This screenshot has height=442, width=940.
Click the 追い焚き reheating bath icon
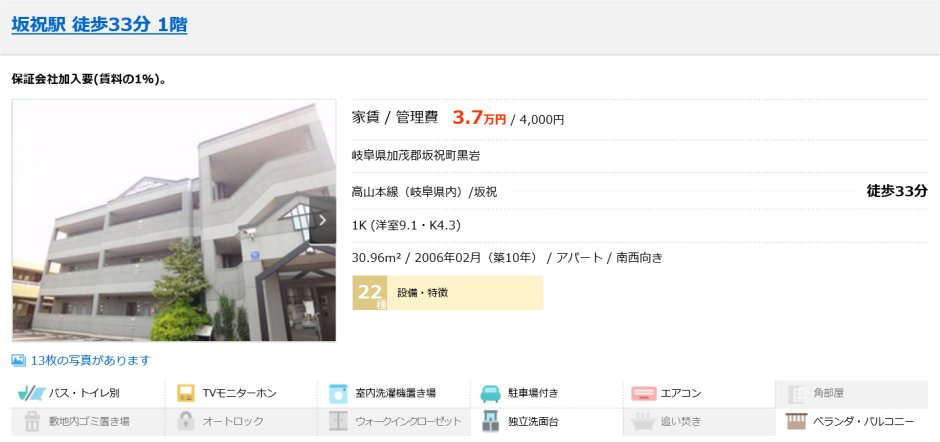point(644,422)
